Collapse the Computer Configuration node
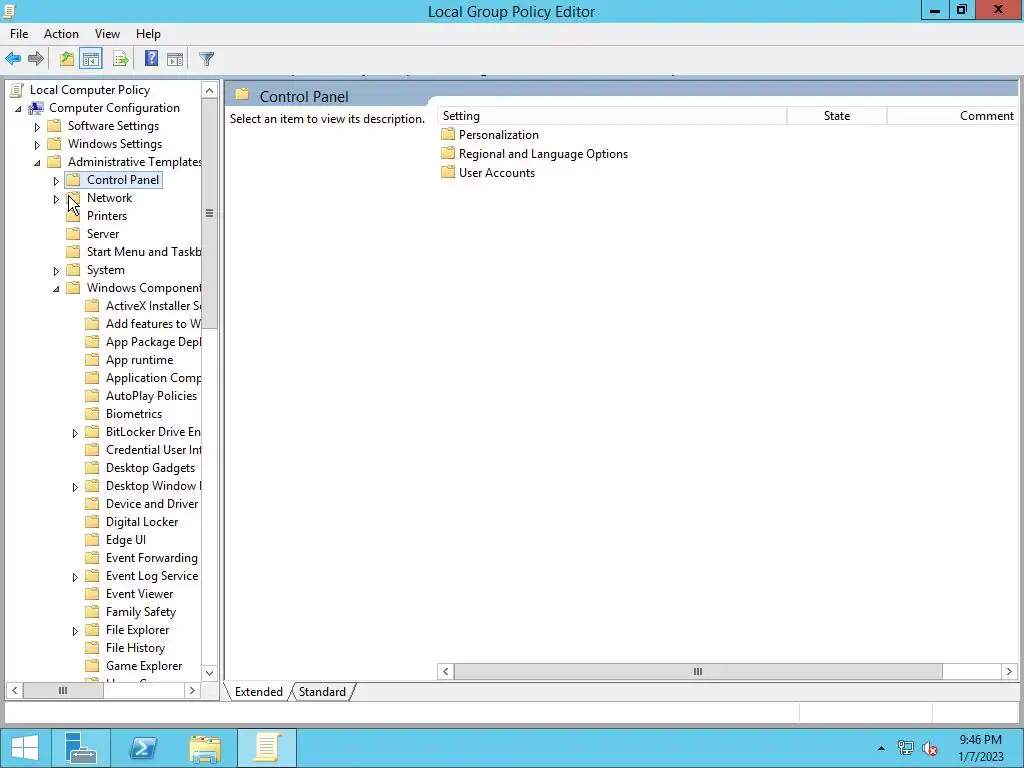This screenshot has width=1024, height=768. pos(18,108)
